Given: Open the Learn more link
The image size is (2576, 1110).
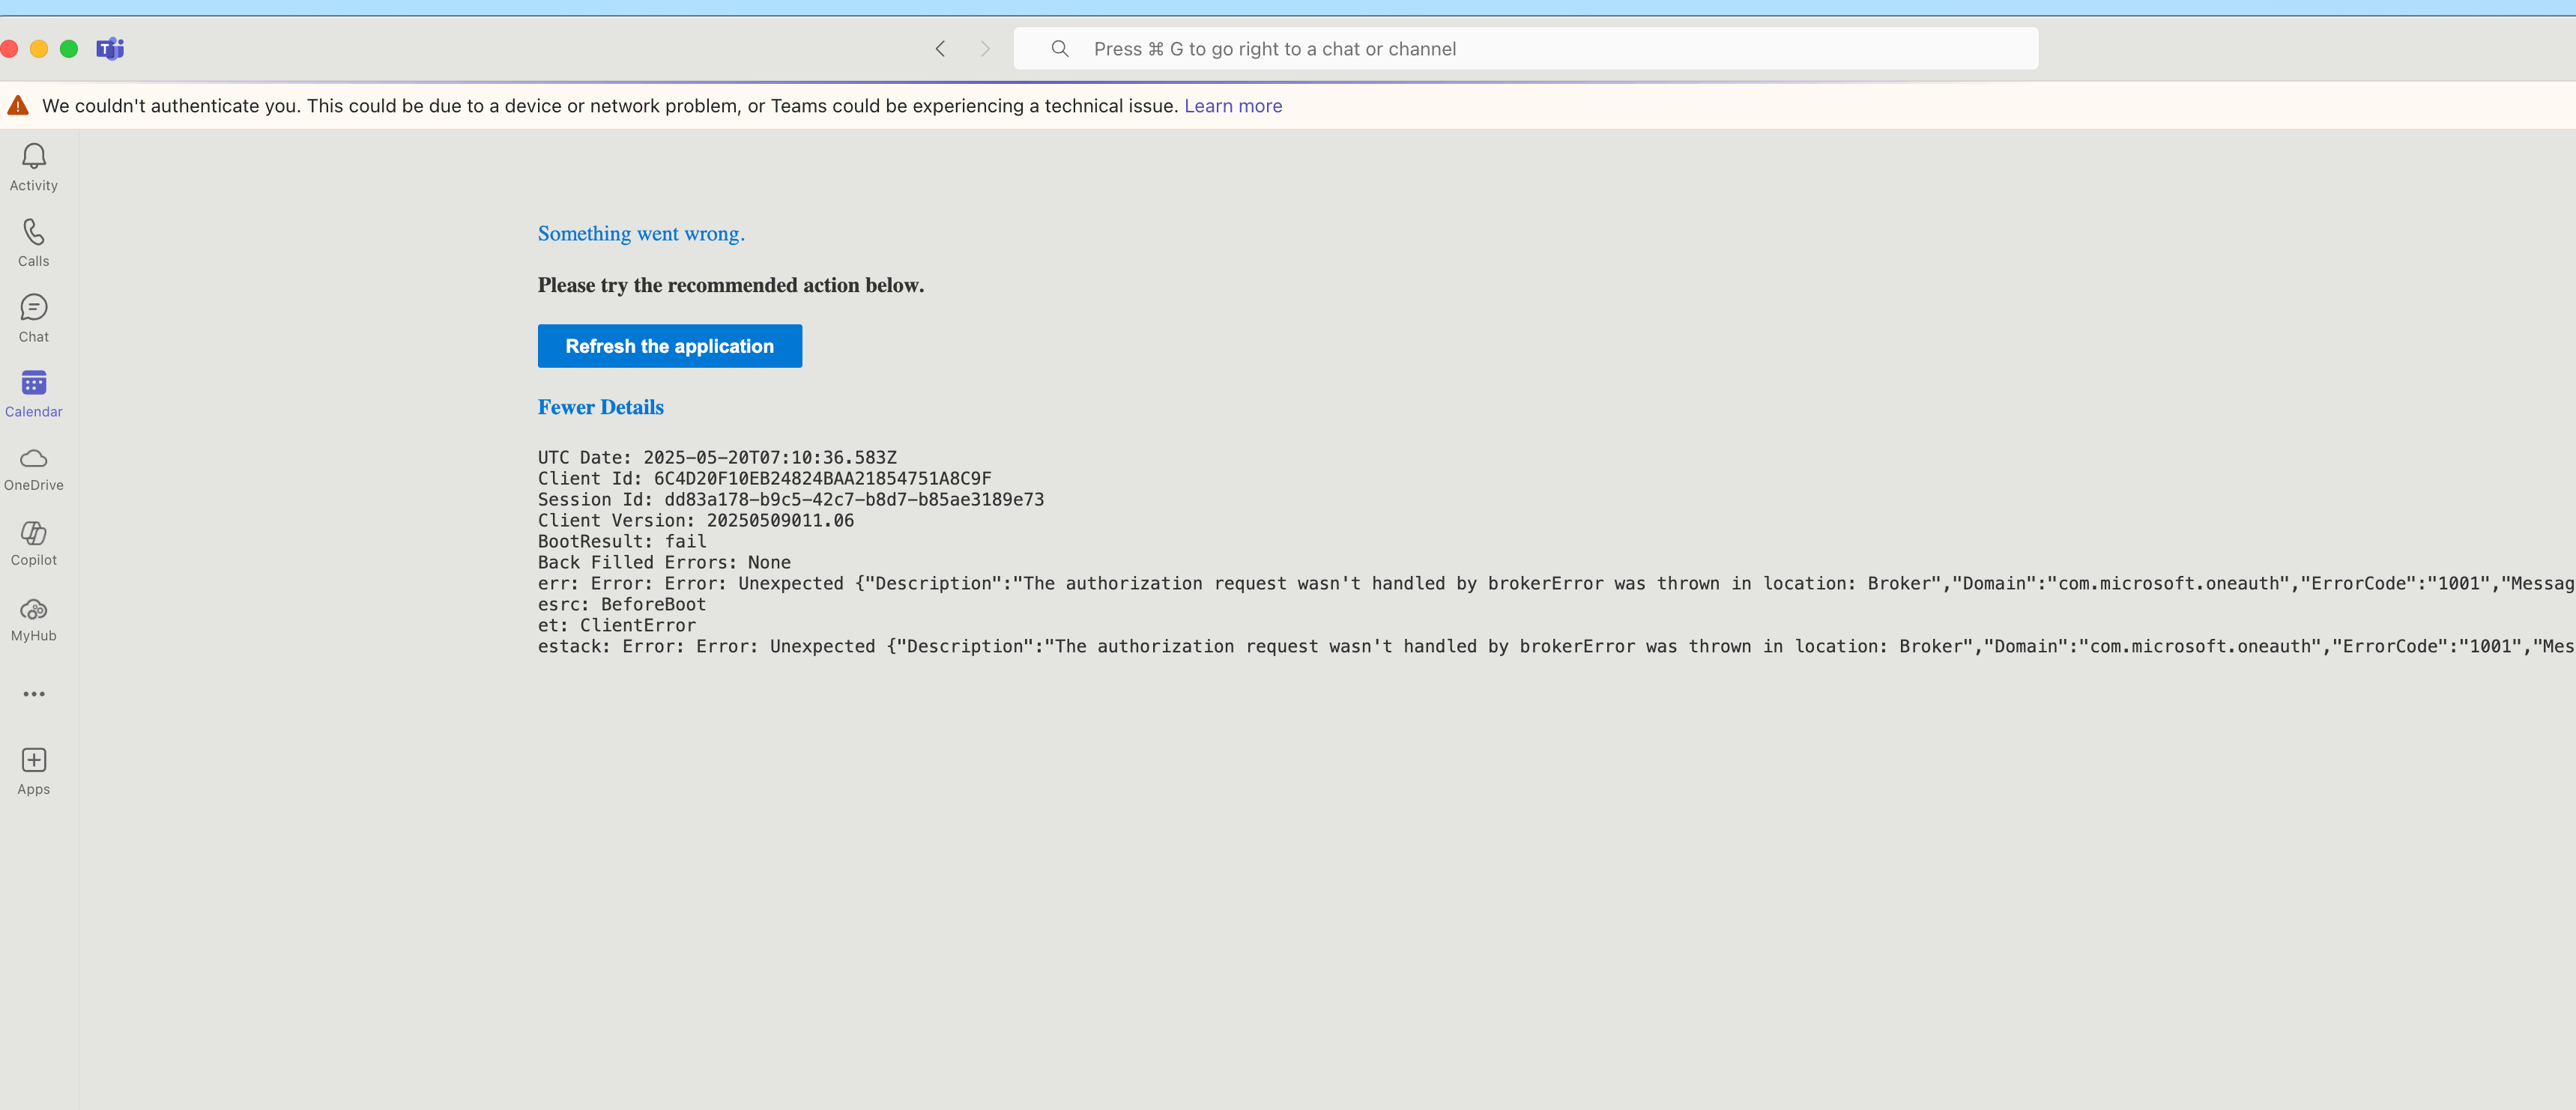Looking at the screenshot, I should 1233,106.
